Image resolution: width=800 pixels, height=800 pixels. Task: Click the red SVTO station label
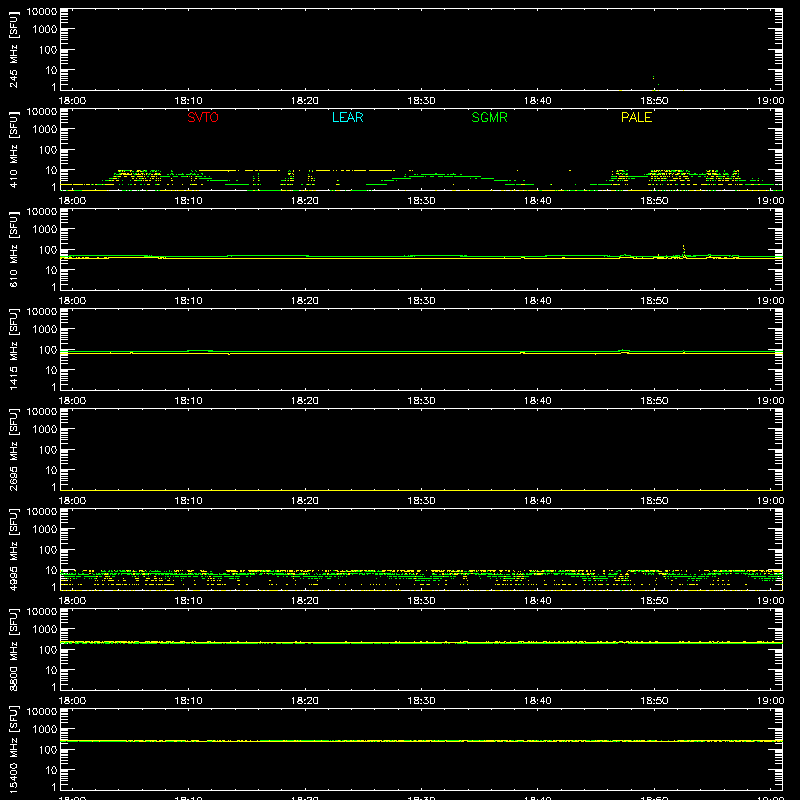coord(203,117)
